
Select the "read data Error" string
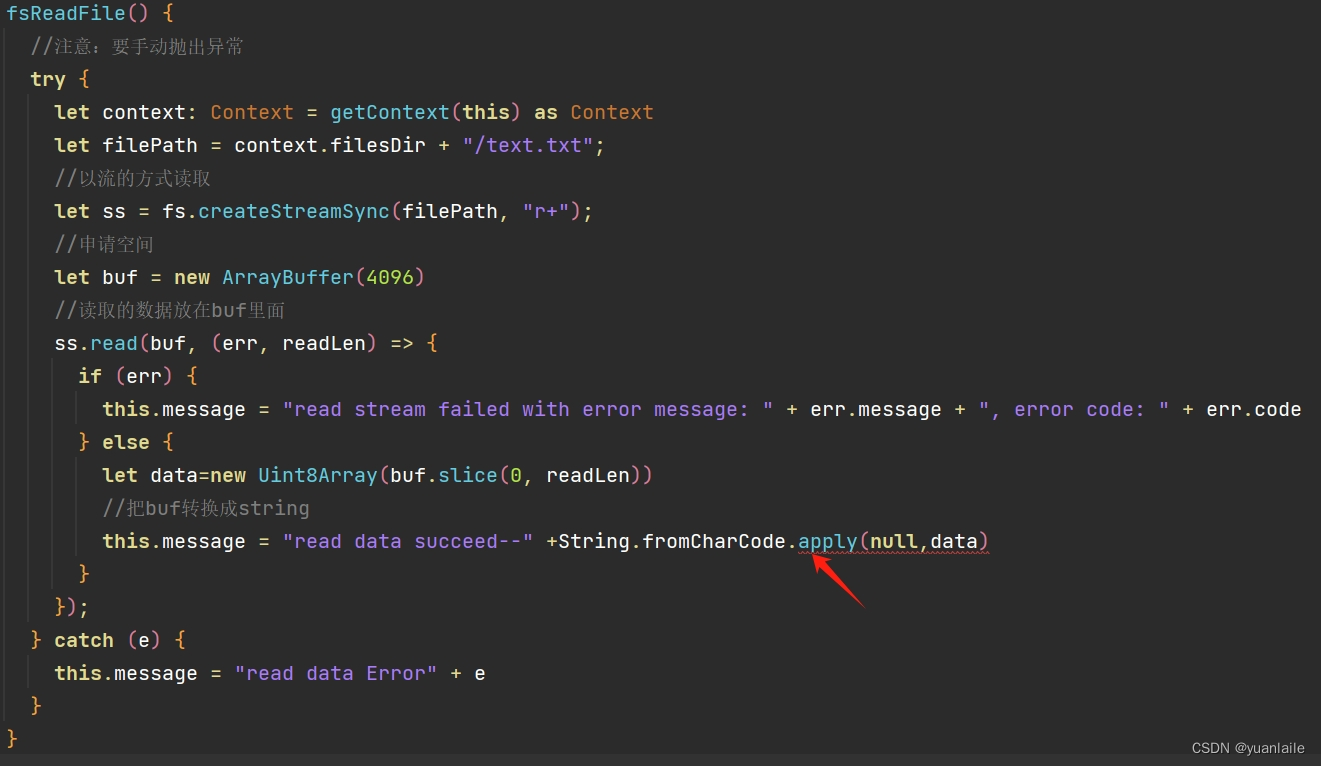(x=335, y=673)
